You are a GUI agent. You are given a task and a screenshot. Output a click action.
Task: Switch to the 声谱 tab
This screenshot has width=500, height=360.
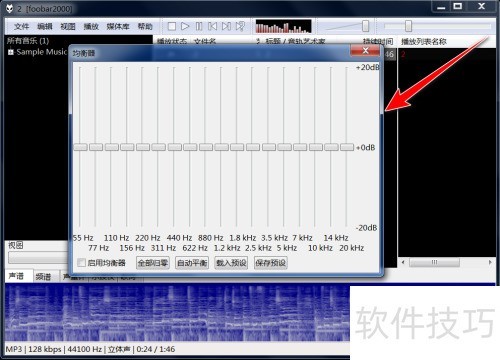click(x=16, y=276)
